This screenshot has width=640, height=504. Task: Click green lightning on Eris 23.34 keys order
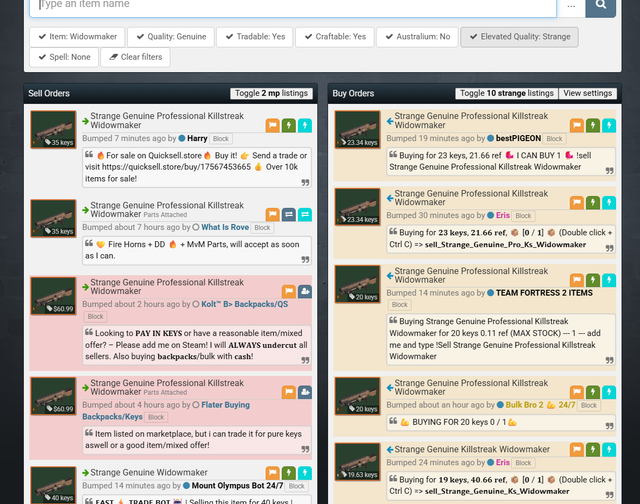coord(593,202)
